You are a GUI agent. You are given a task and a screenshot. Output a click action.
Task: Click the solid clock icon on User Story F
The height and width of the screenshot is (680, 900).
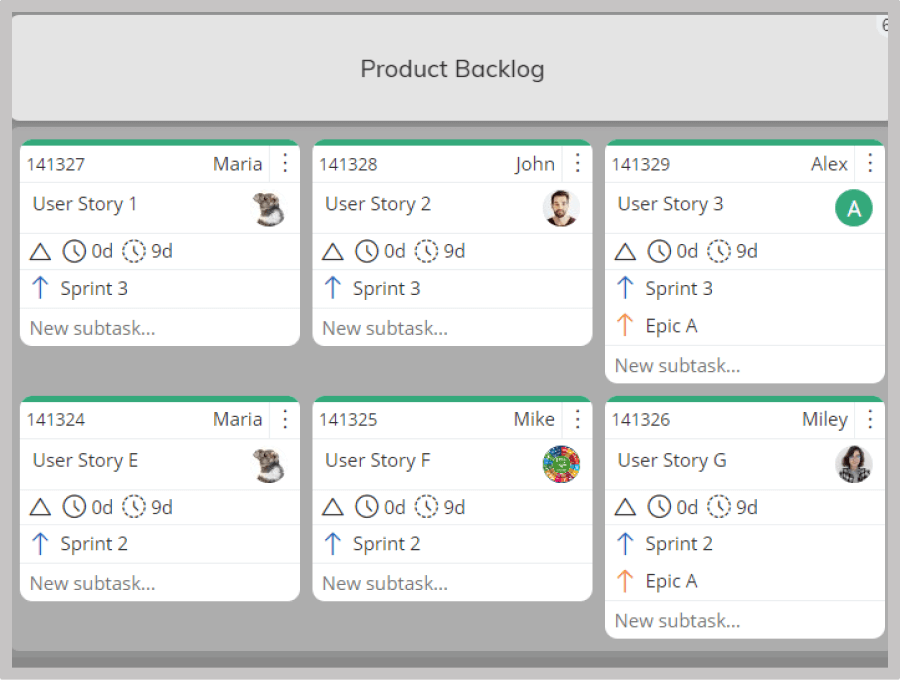[367, 507]
